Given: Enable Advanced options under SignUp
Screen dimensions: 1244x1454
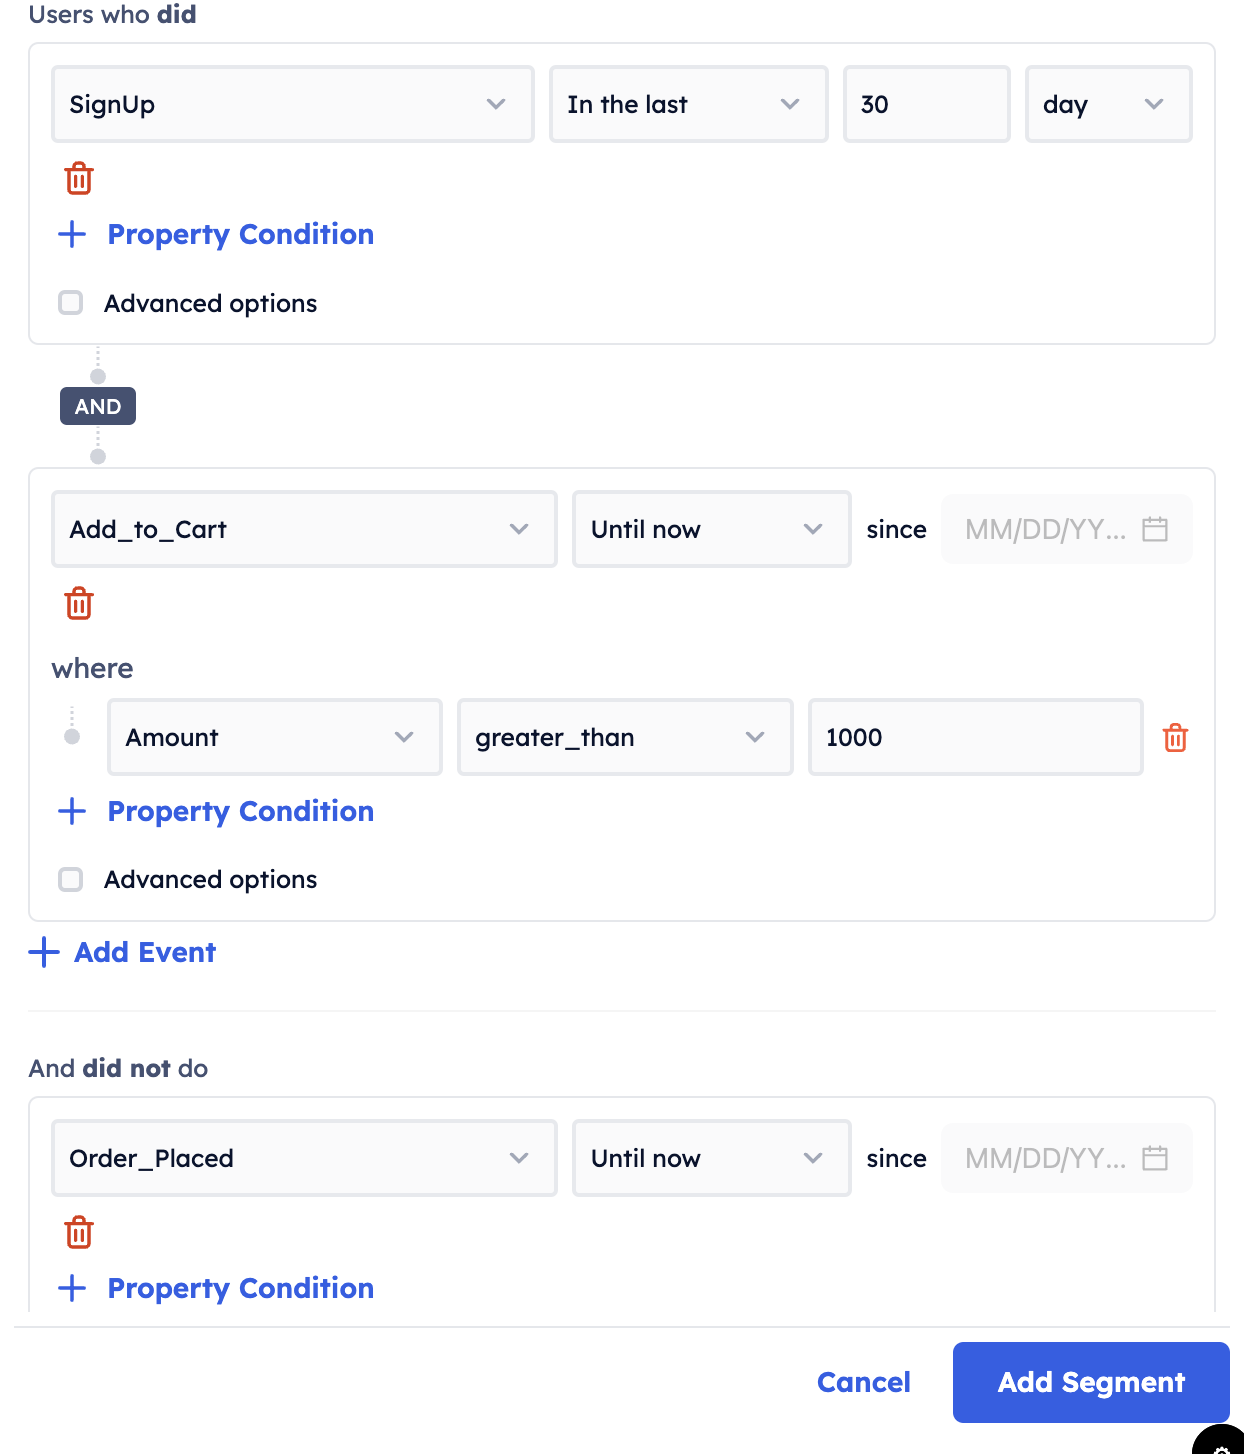Looking at the screenshot, I should click(71, 303).
